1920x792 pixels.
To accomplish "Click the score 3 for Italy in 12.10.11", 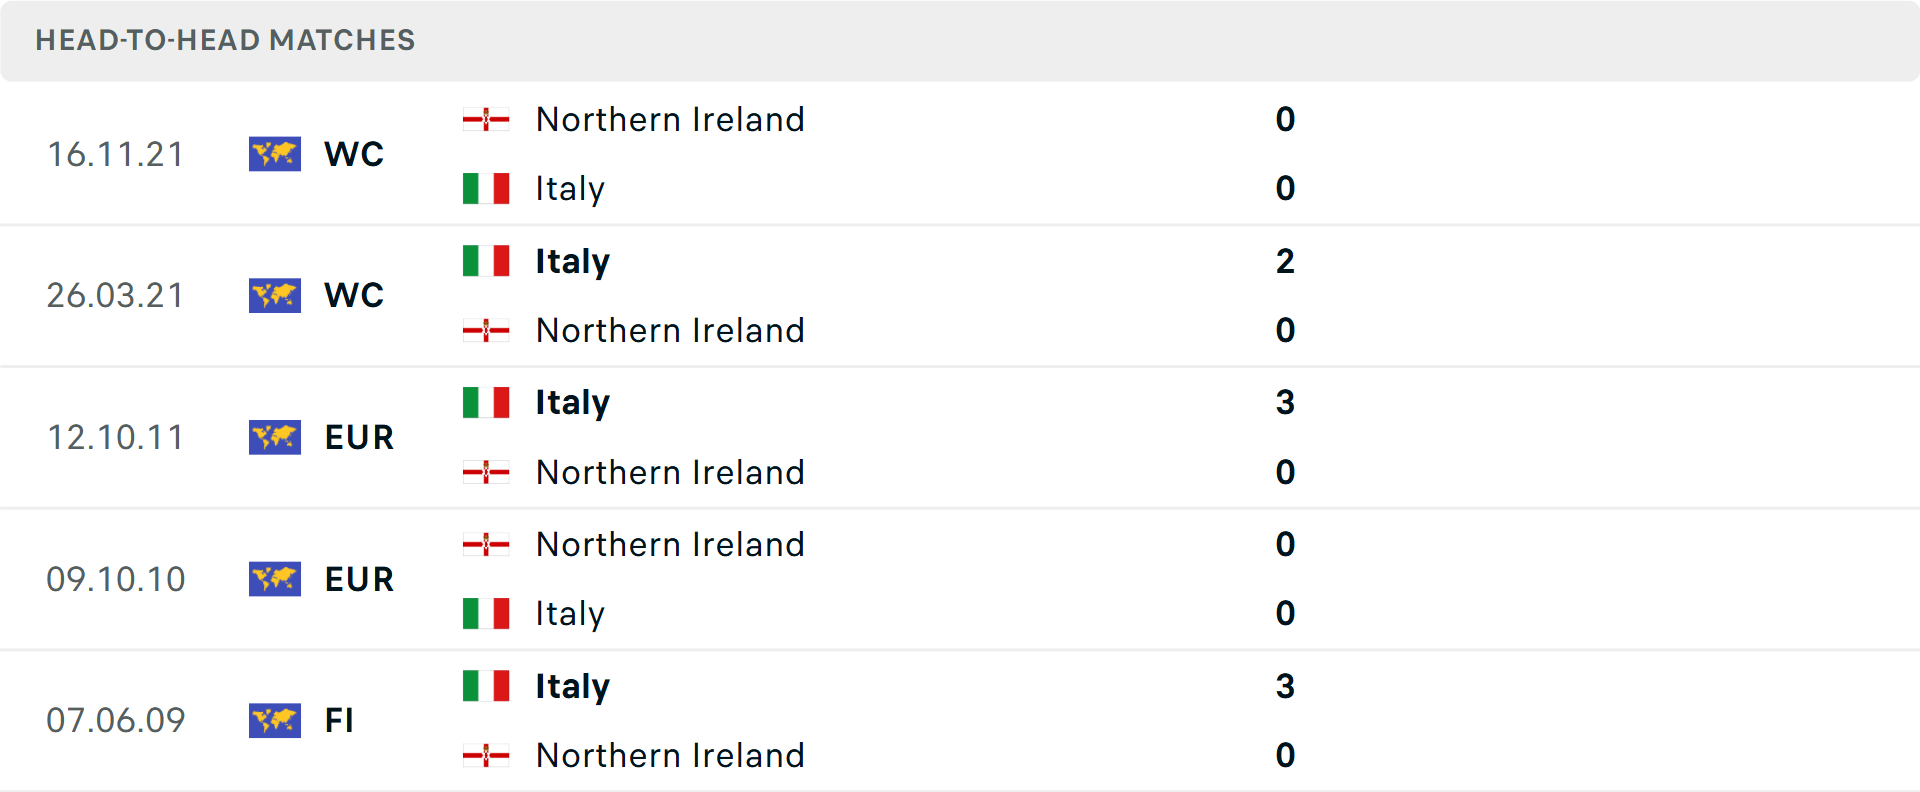I will tap(1286, 403).
